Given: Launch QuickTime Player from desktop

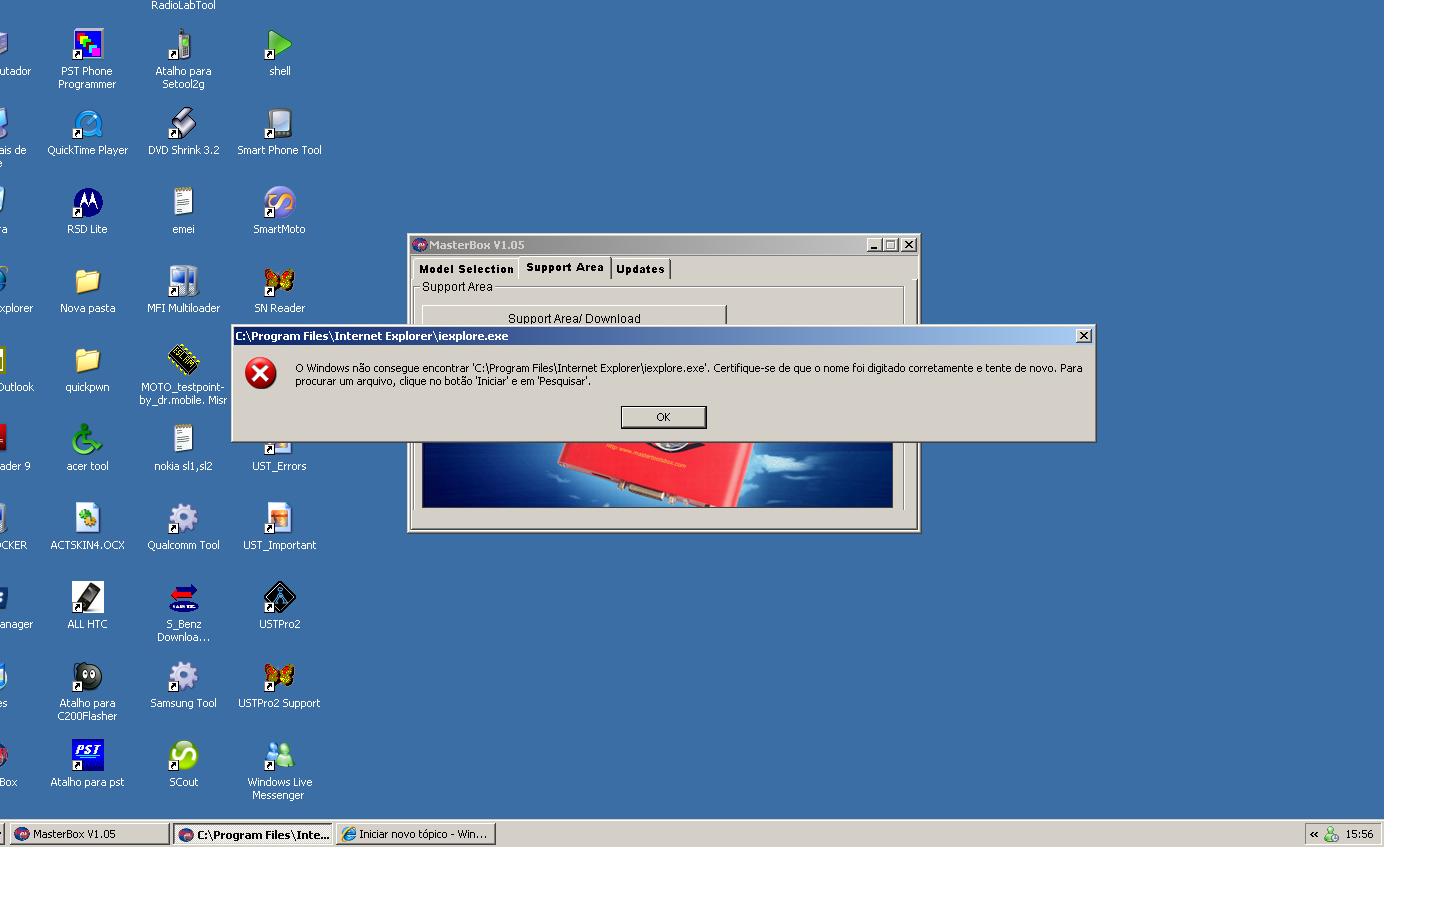Looking at the screenshot, I should click(87, 124).
